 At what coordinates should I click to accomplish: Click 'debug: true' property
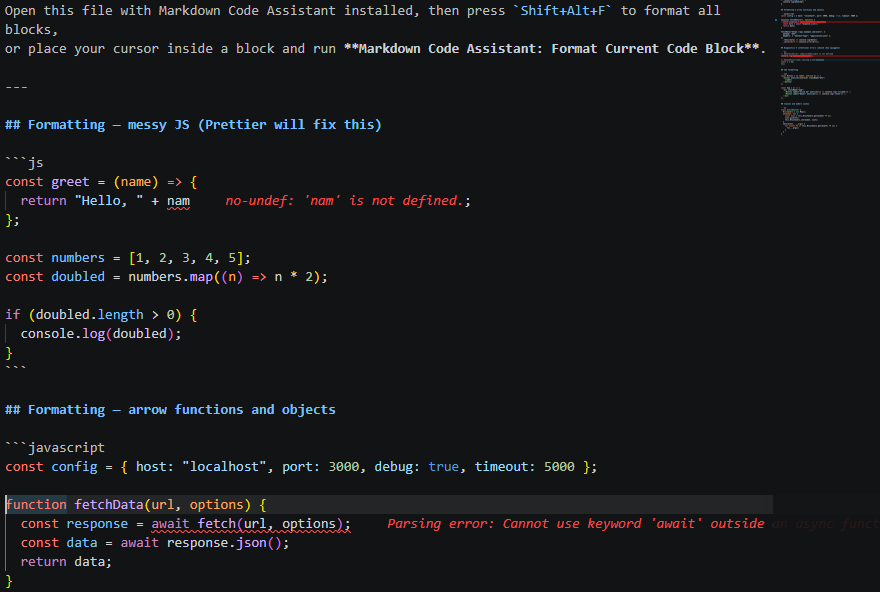(x=416, y=467)
